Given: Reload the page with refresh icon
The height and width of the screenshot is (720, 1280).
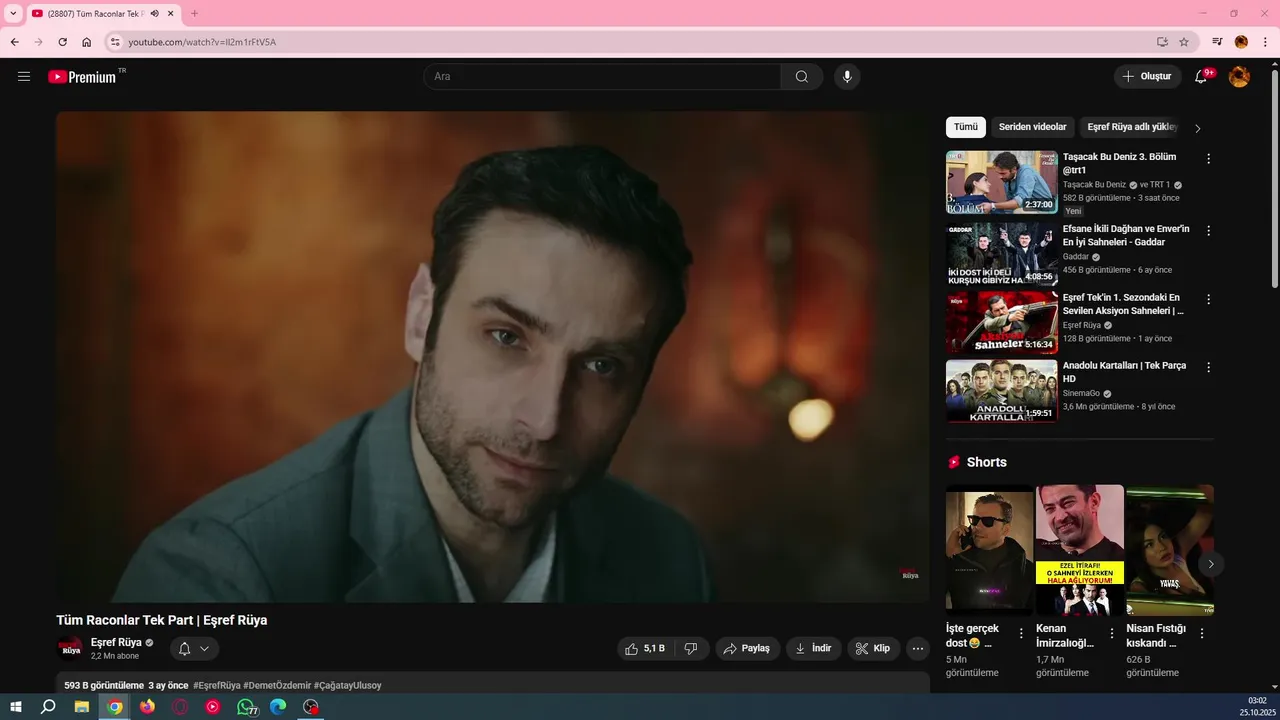Looking at the screenshot, I should pos(62,42).
